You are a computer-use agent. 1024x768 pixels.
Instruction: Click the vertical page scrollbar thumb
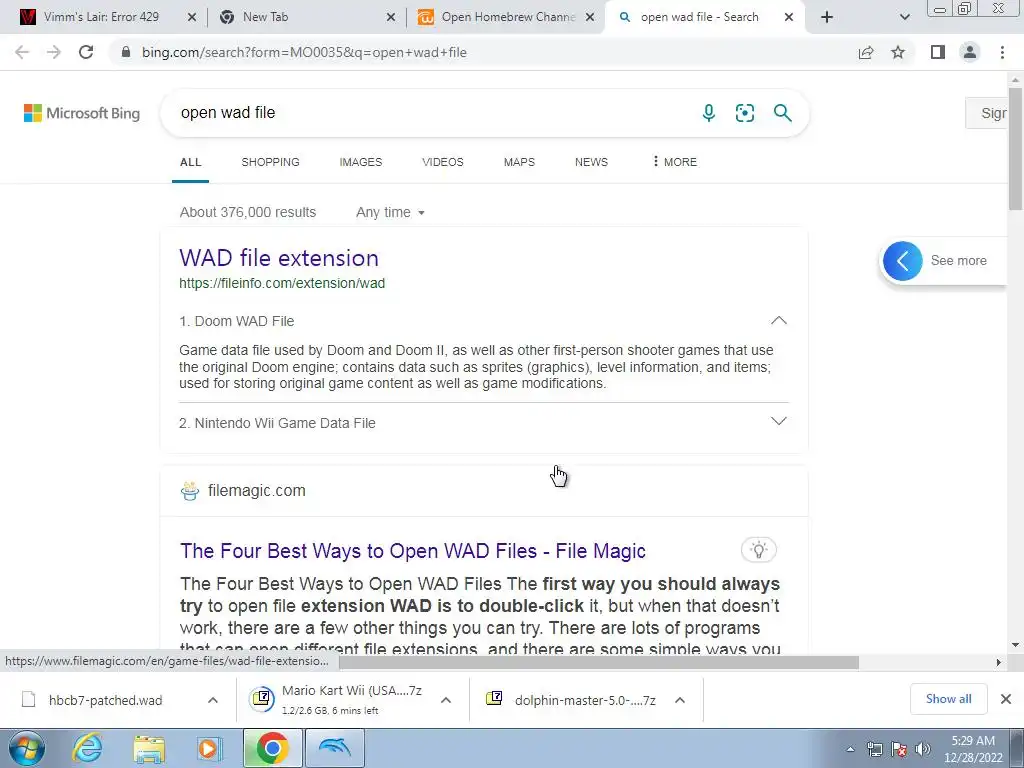point(1015,147)
